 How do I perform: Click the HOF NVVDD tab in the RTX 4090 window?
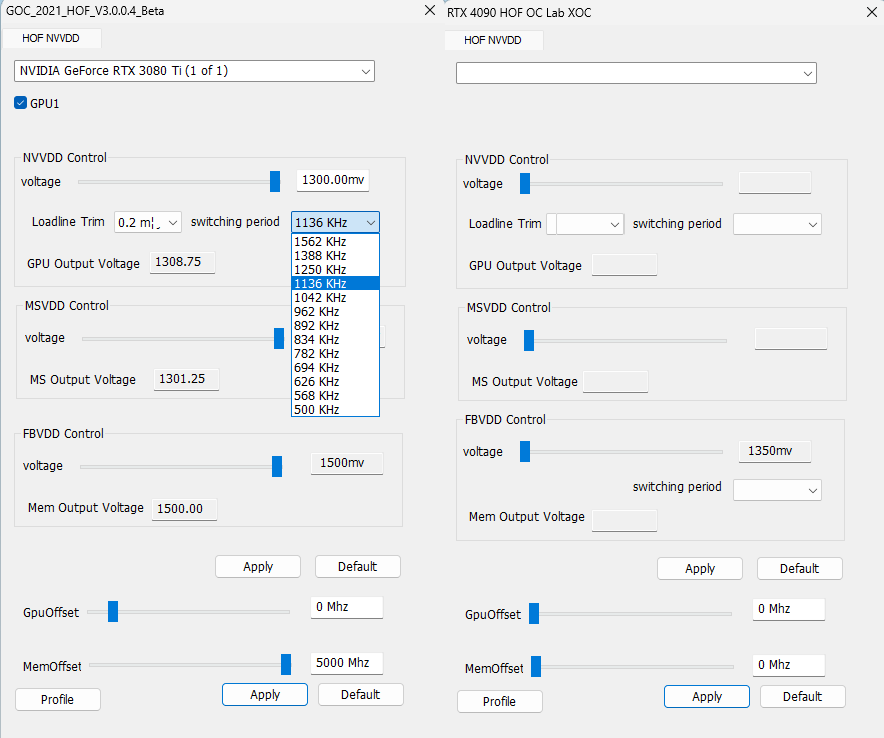pyautogui.click(x=493, y=40)
